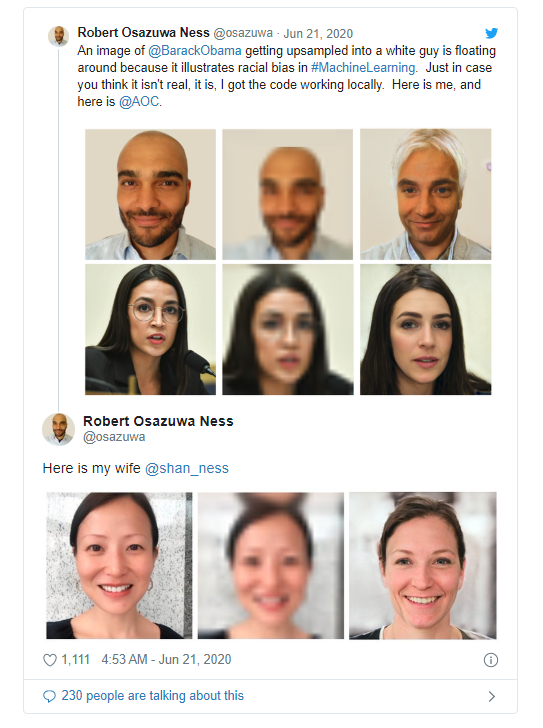This screenshot has height=728, width=543.
Task: Click the Twitter bird logo icon
Action: click(x=491, y=33)
